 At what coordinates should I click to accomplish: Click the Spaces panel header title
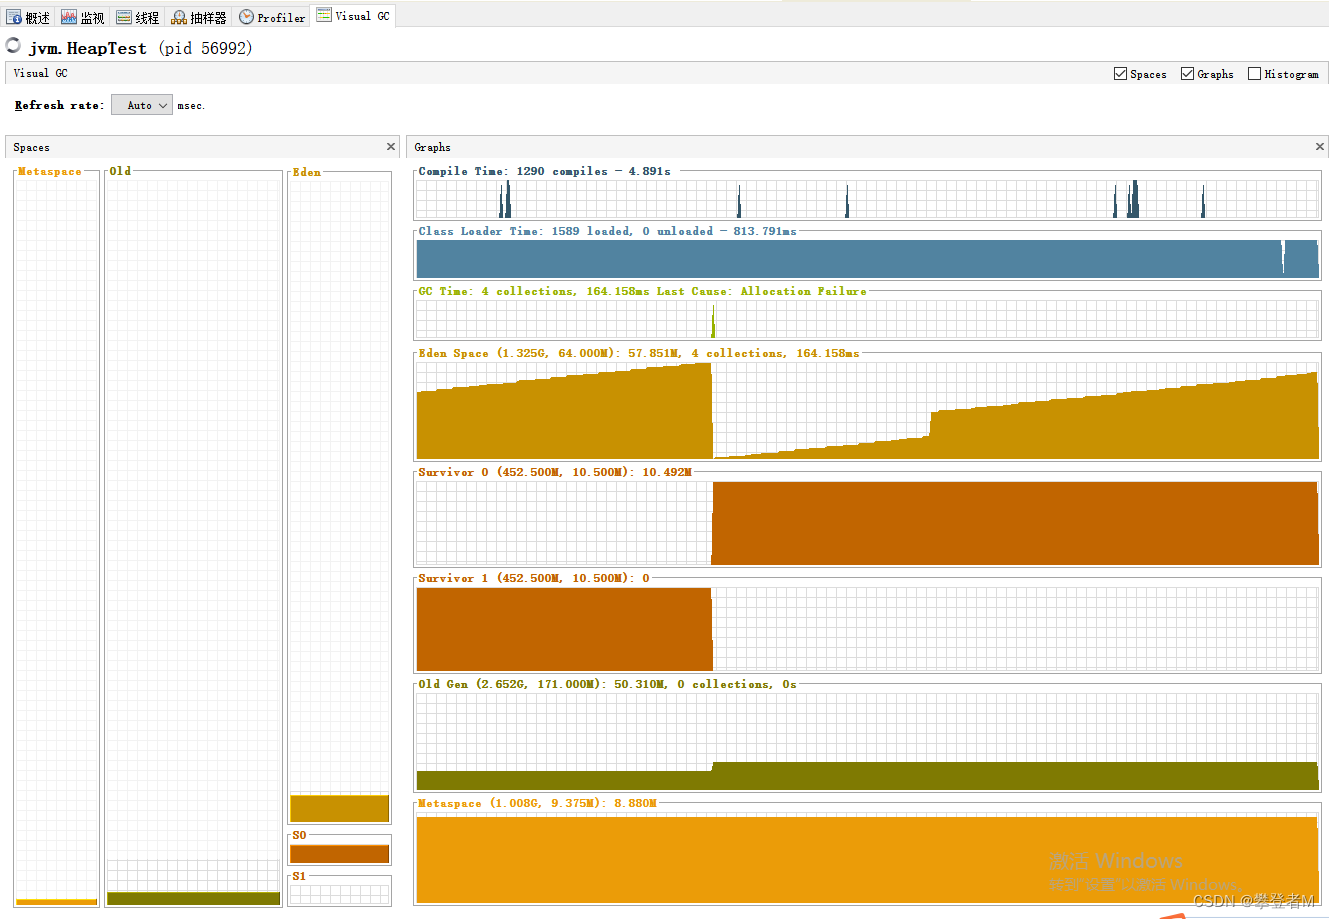[x=31, y=147]
